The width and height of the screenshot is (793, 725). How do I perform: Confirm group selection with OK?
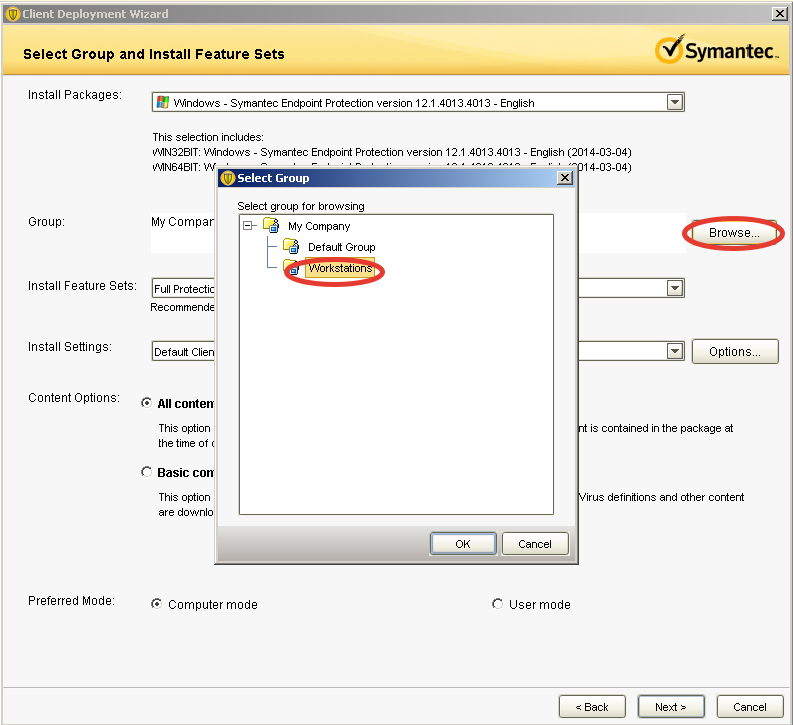click(x=463, y=543)
